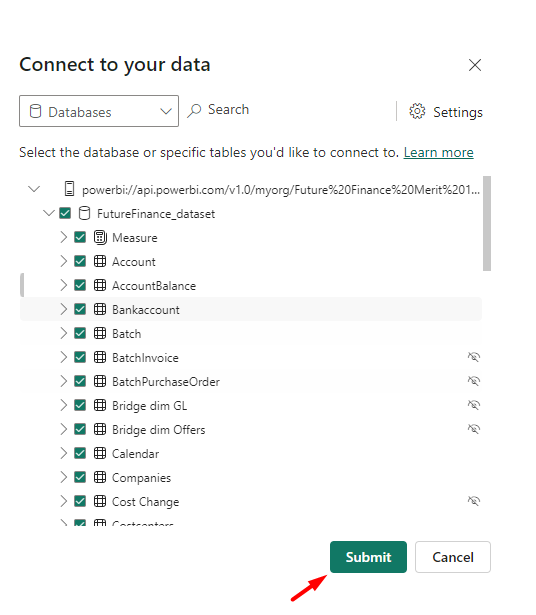Image resolution: width=536 pixels, height=615 pixels.
Task: Click the table icon beside Bridge dim Offers
Action: click(100, 429)
